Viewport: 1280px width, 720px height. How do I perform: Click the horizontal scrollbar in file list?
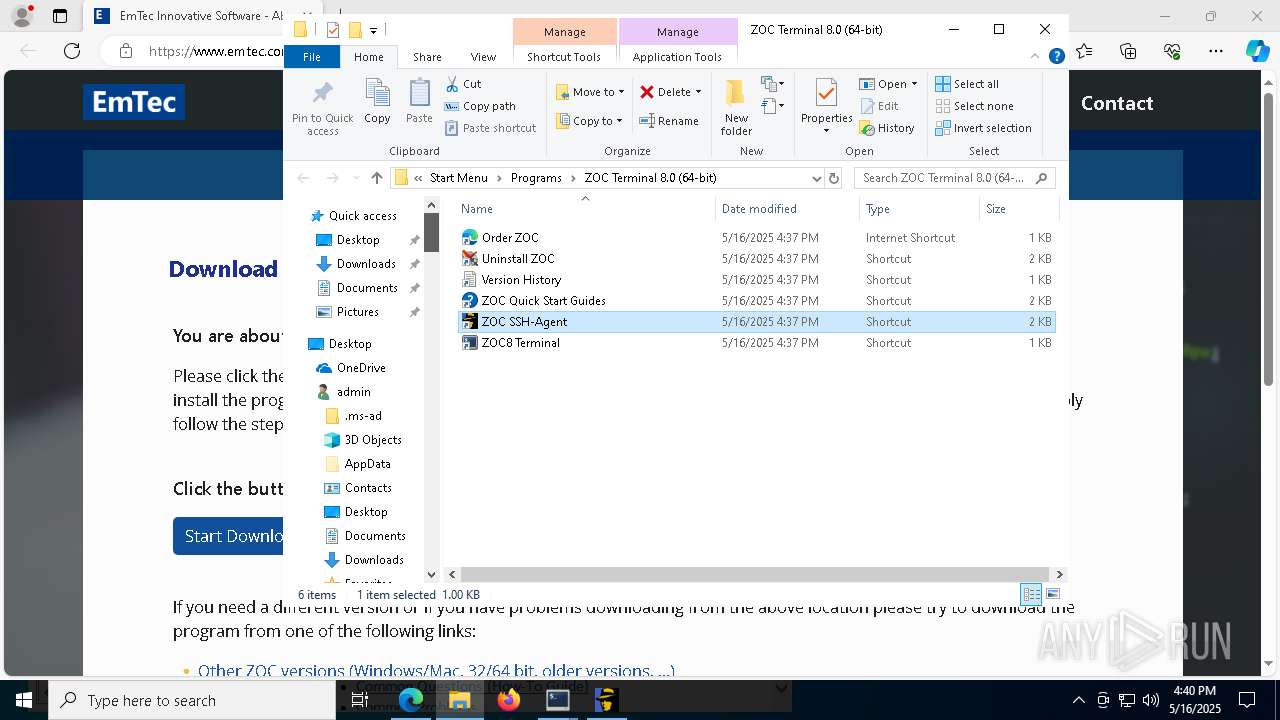point(755,575)
